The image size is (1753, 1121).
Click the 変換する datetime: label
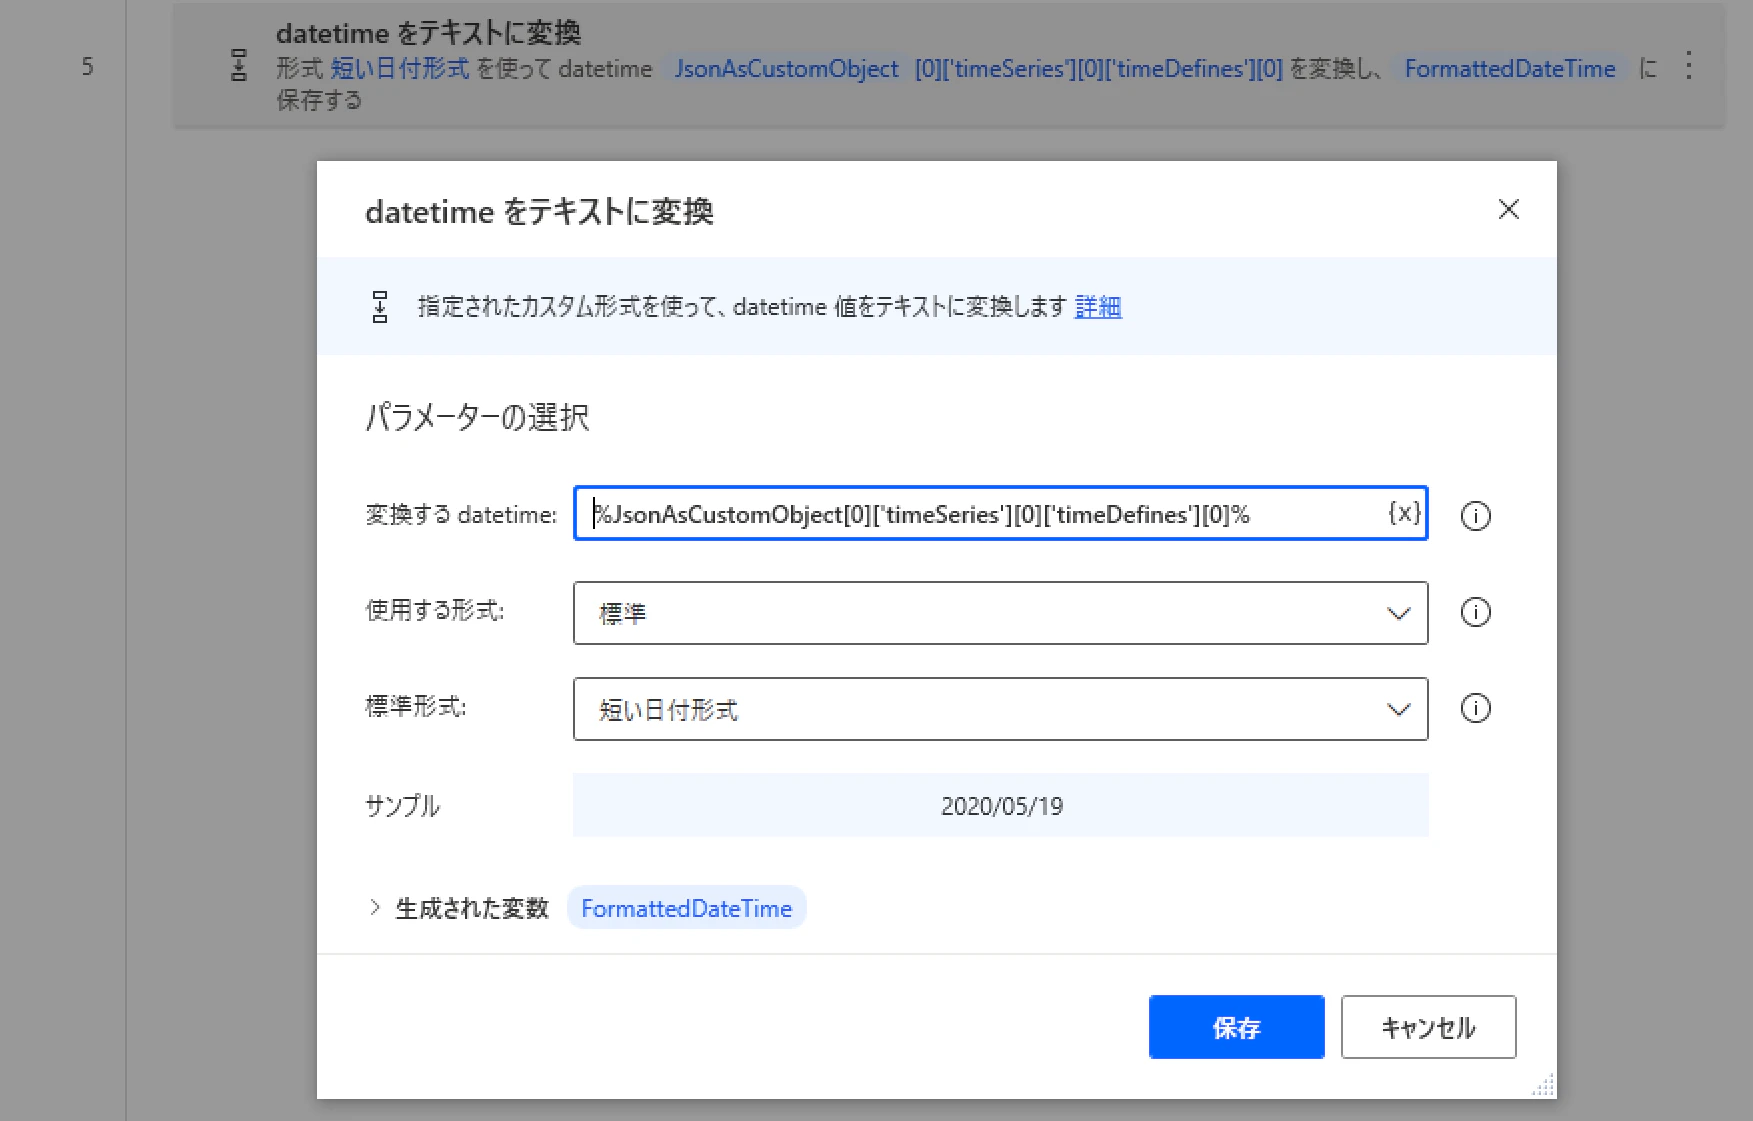[x=461, y=514]
